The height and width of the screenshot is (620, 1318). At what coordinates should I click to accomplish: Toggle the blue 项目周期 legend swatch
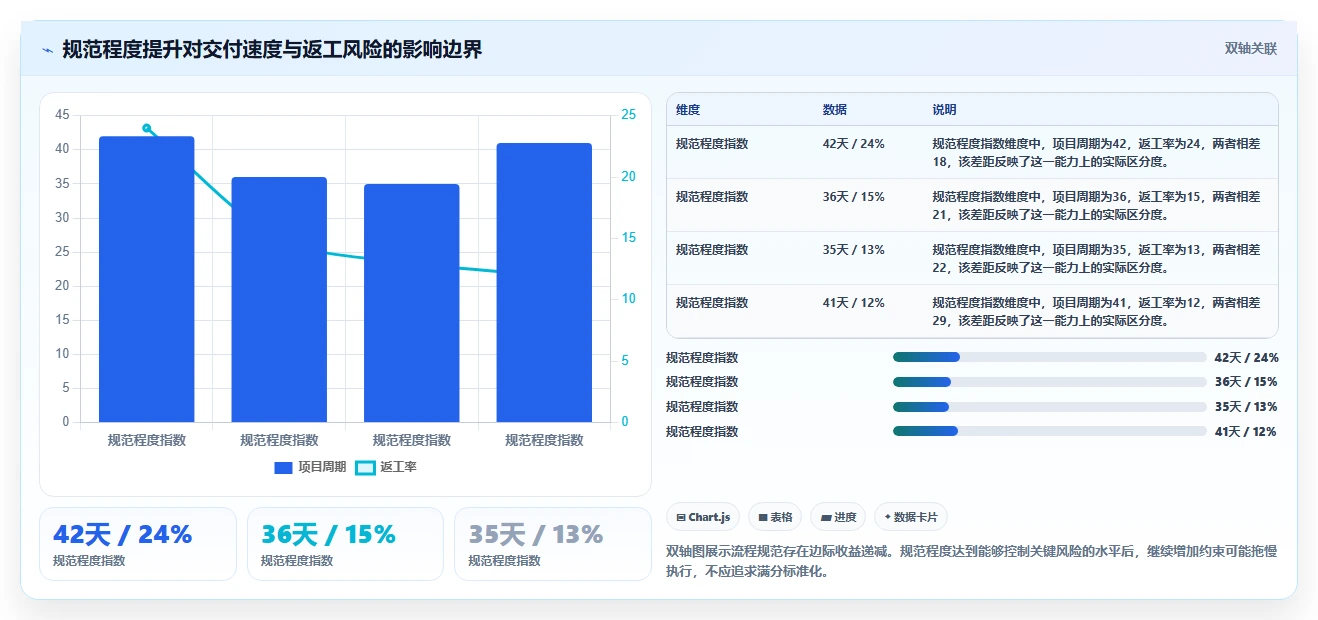(x=283, y=467)
